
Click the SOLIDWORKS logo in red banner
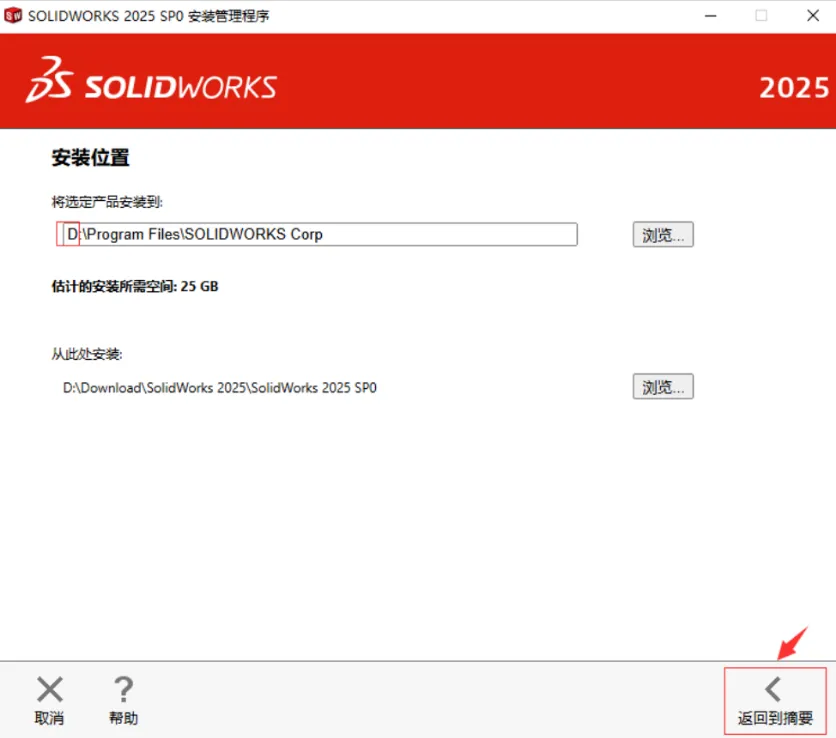click(x=151, y=81)
